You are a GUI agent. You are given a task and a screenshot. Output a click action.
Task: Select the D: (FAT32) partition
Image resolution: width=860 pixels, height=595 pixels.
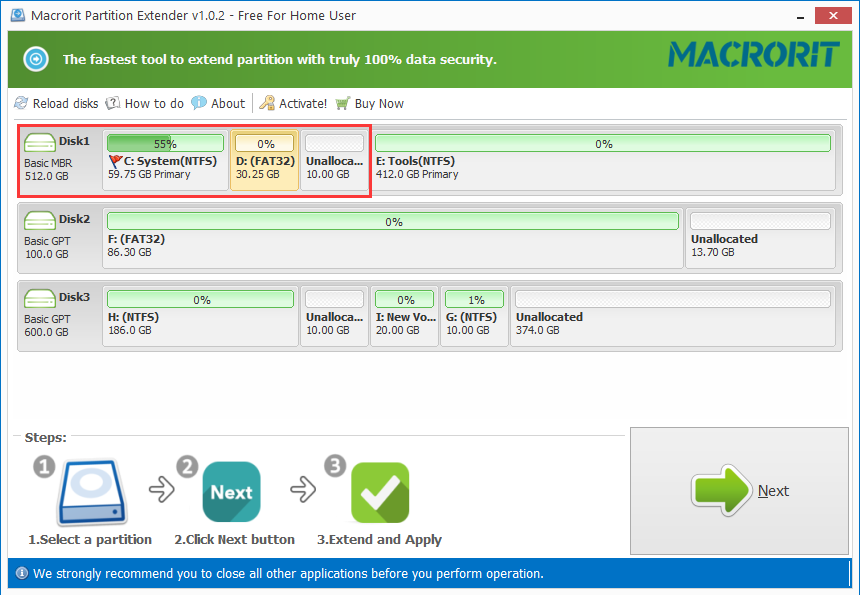[x=265, y=160]
